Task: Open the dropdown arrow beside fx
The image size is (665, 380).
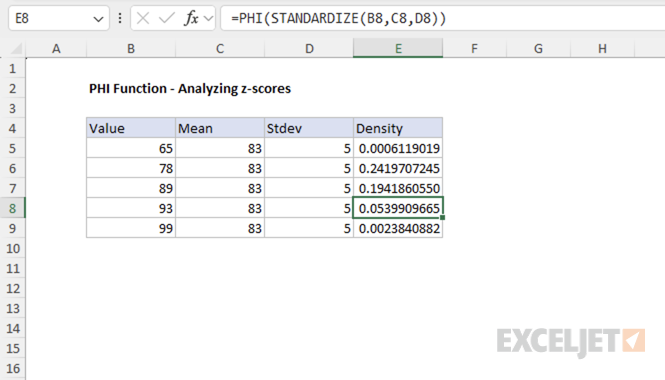Action: click(208, 19)
